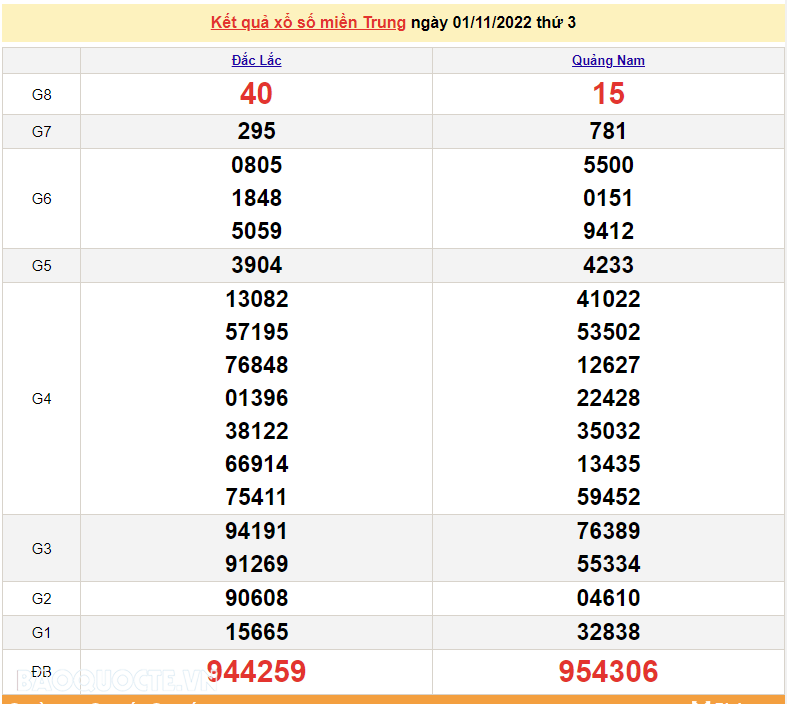Select the G2 number 04610
The width and height of the screenshot is (787, 704).
608,598
